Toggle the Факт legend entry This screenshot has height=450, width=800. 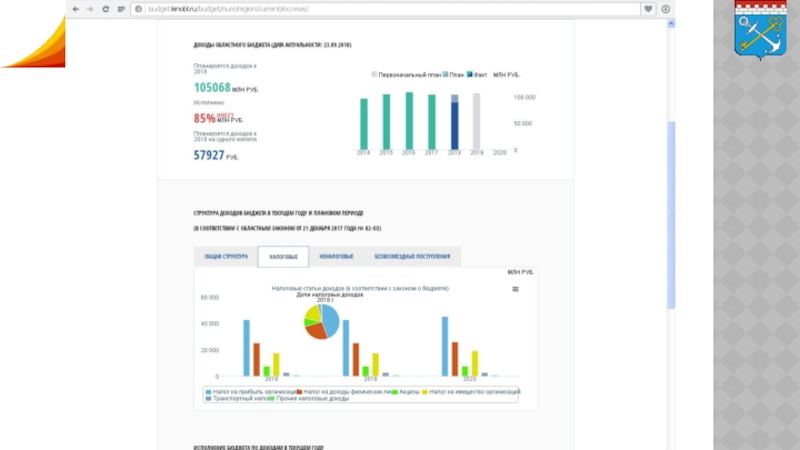pyautogui.click(x=477, y=74)
